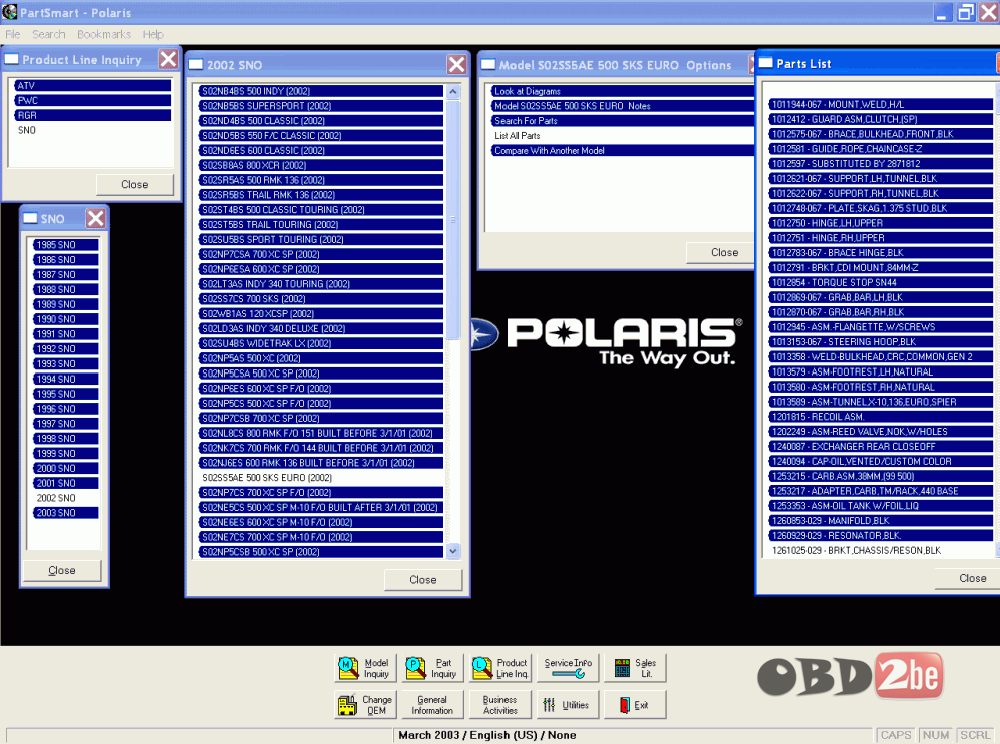Click scrollbar thumb in 2002 SNO list
Viewport: 1000px width, 744px height.
click(453, 220)
